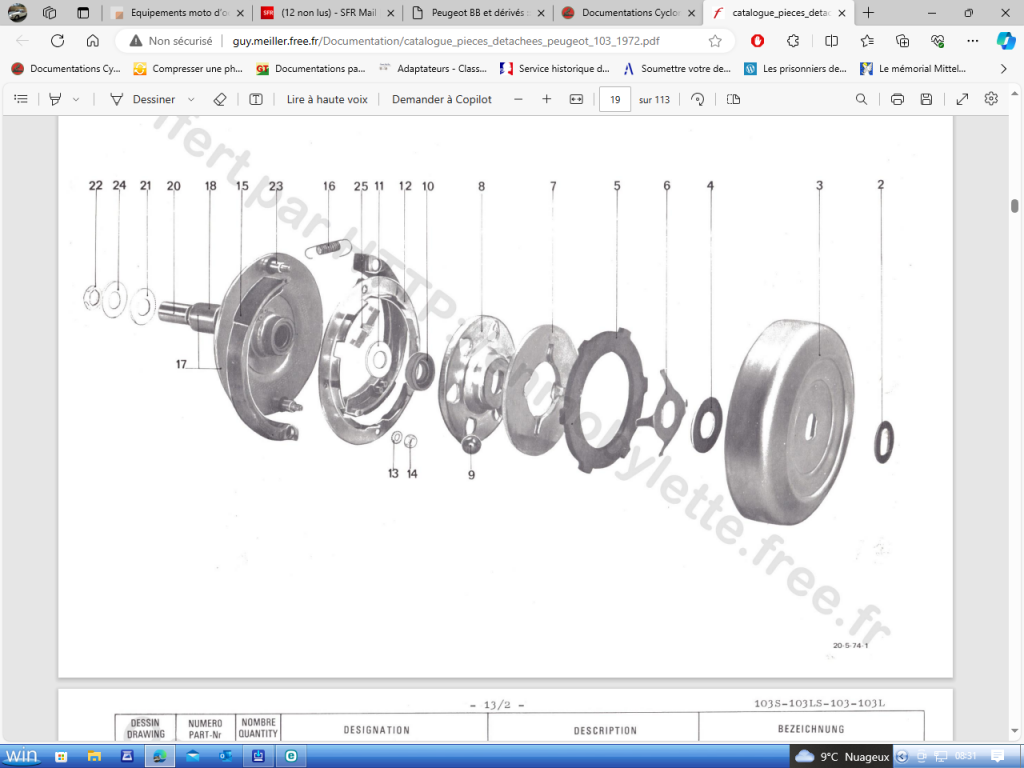1024x768 pixels.
Task: Print the PDF document
Action: pos(897,99)
